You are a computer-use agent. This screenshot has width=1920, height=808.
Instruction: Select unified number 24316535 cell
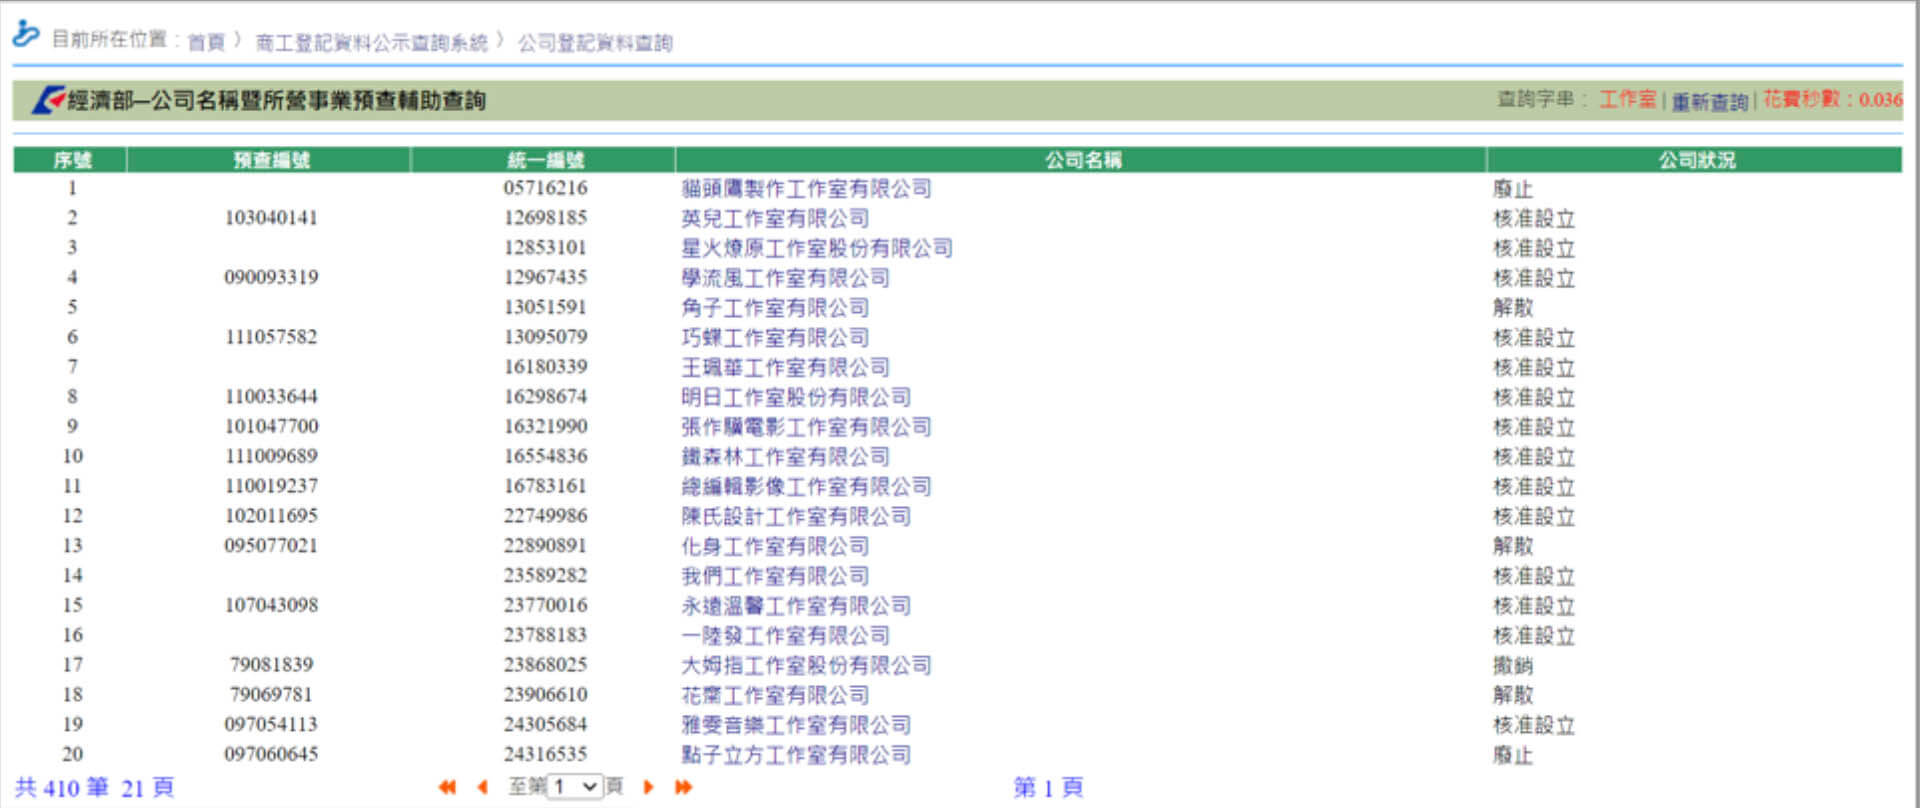click(545, 754)
